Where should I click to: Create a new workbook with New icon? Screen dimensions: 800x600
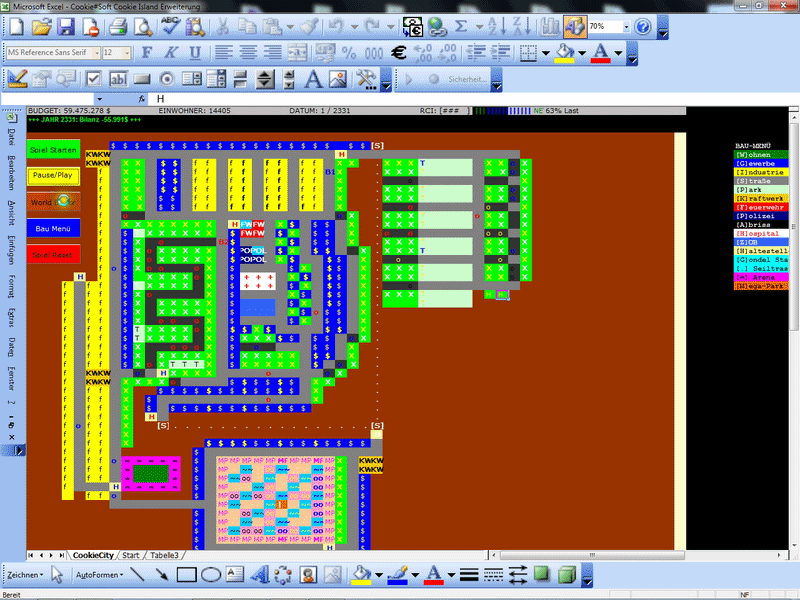[x=16, y=27]
